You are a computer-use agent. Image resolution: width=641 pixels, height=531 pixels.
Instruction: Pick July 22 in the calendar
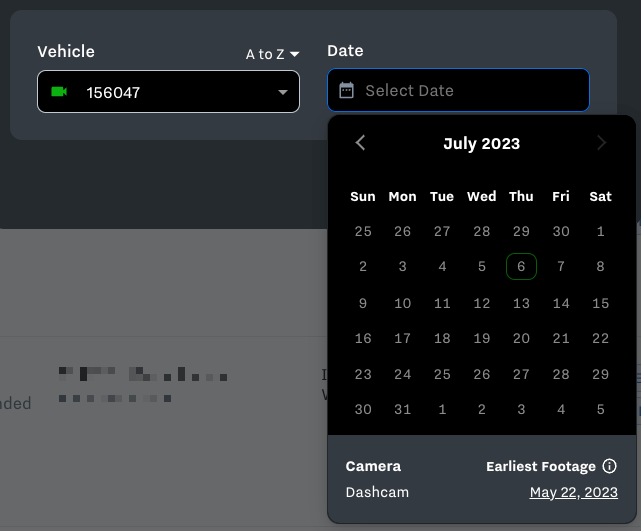(x=600, y=338)
